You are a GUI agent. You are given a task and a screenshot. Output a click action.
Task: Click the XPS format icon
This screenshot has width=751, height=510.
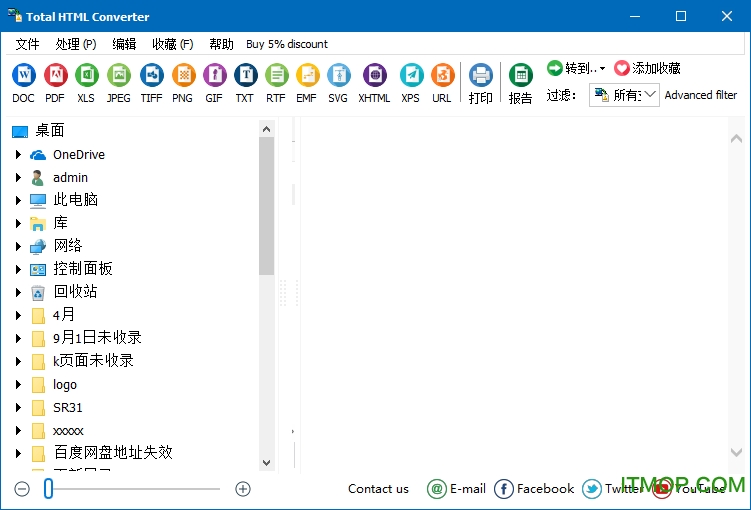[x=411, y=76]
